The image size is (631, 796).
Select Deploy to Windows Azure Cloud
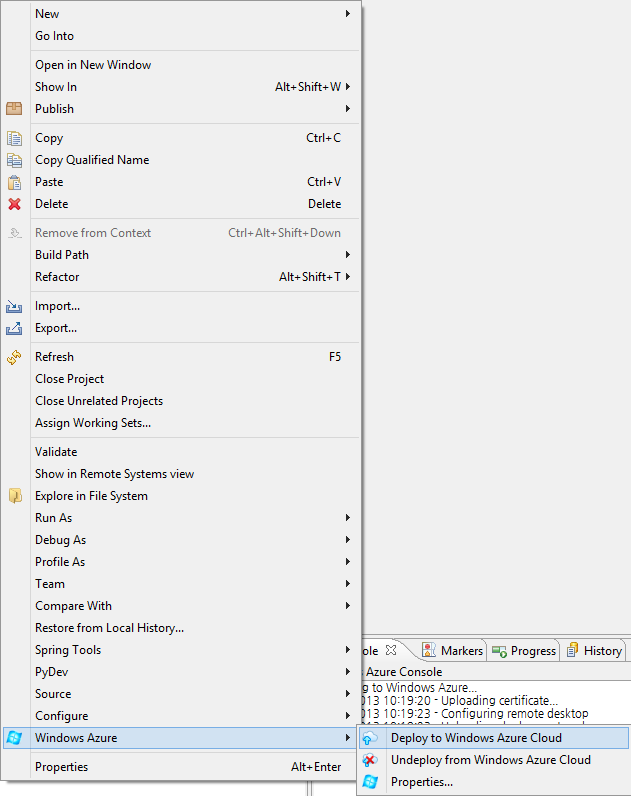pyautogui.click(x=493, y=738)
